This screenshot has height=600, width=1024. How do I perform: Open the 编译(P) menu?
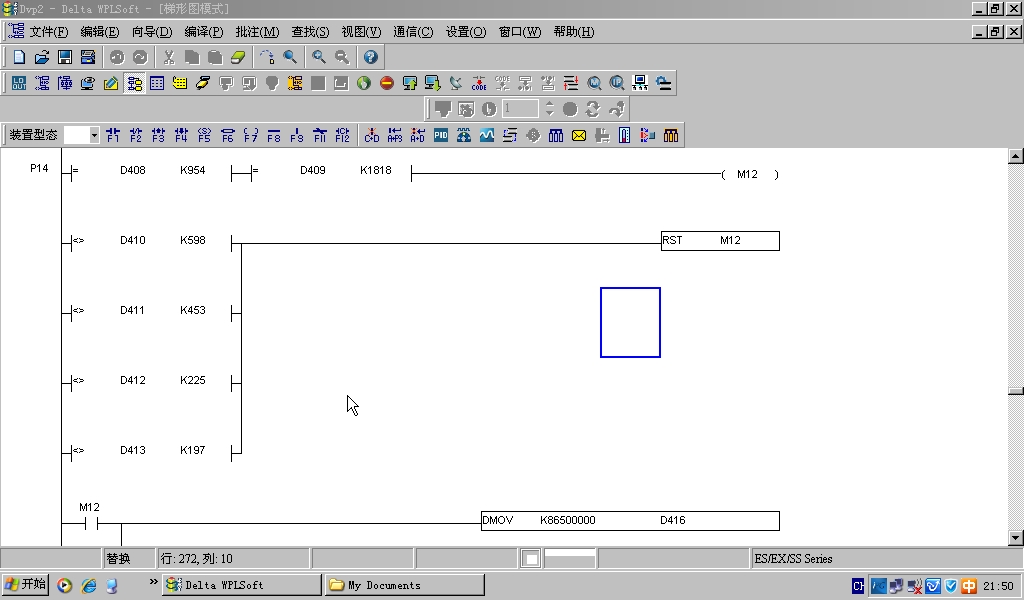pos(203,32)
